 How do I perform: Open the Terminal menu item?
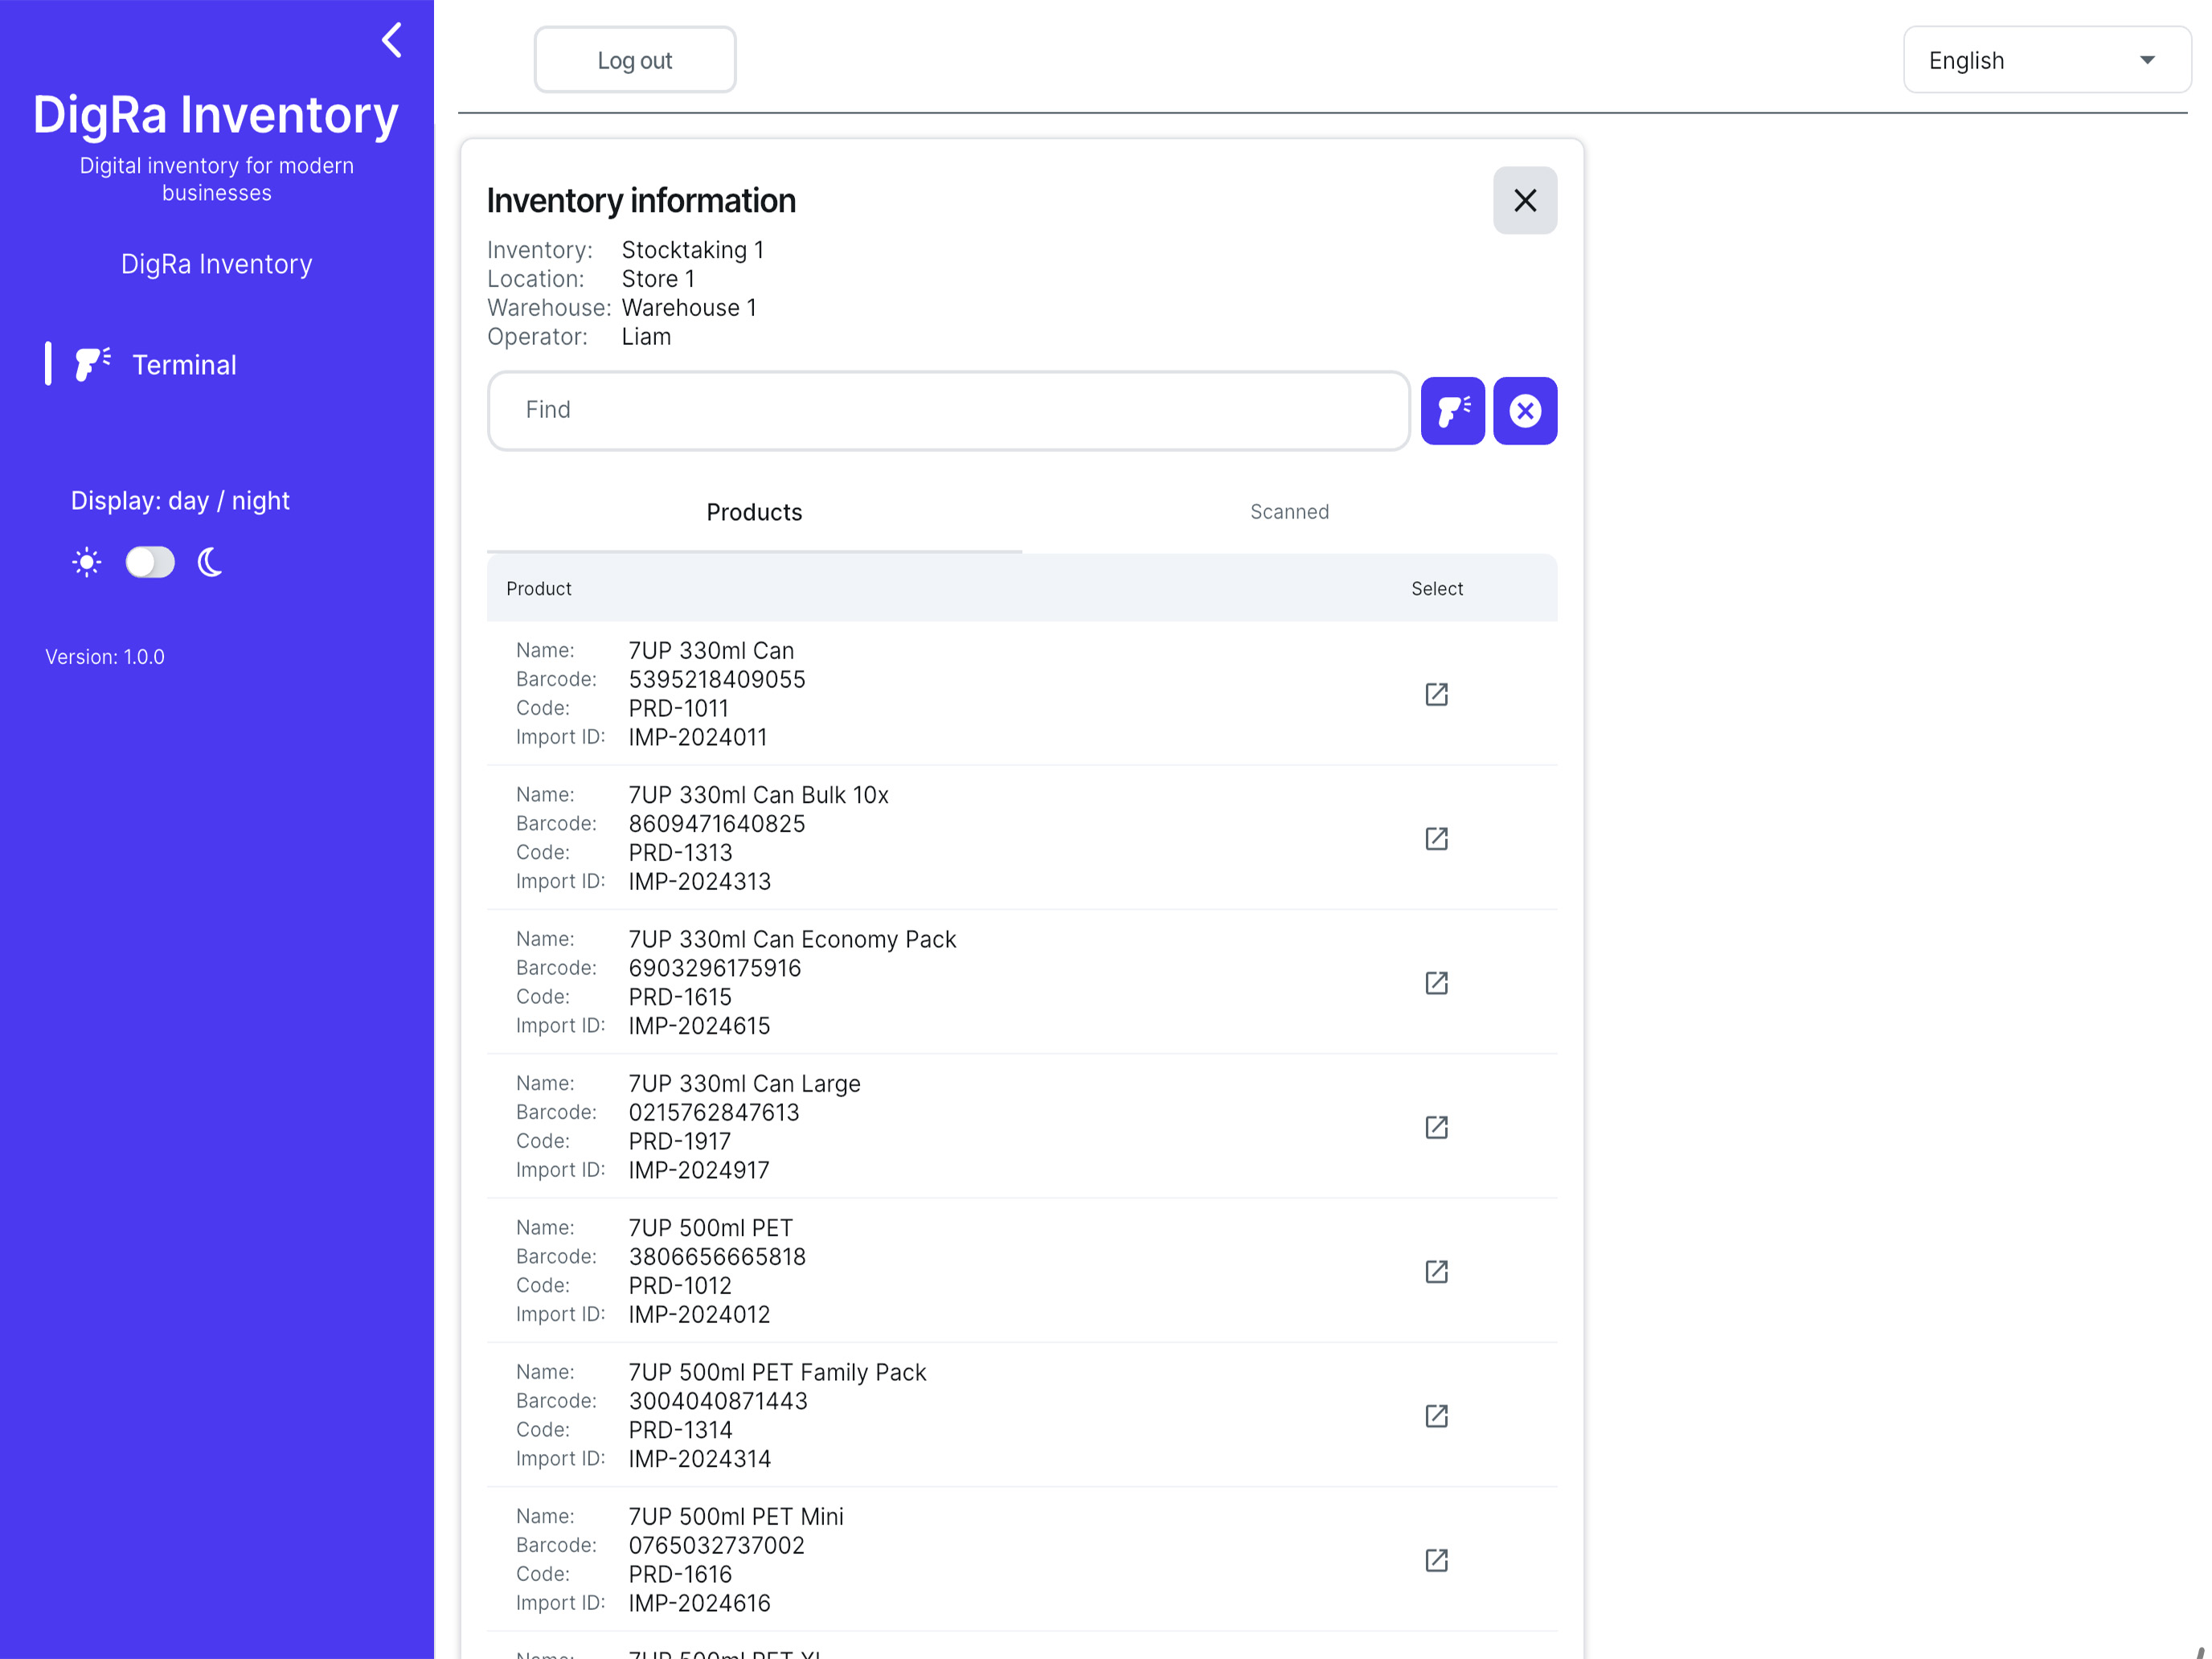184,365
